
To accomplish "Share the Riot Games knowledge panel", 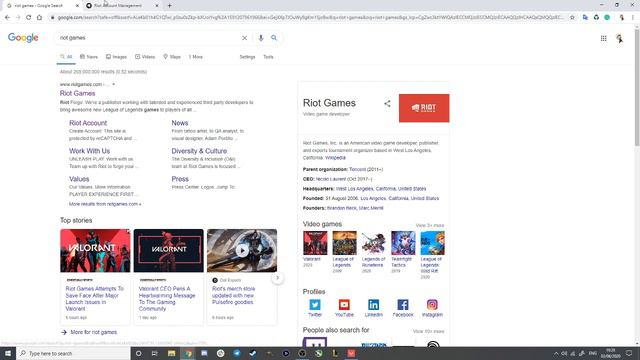I will click(x=387, y=104).
